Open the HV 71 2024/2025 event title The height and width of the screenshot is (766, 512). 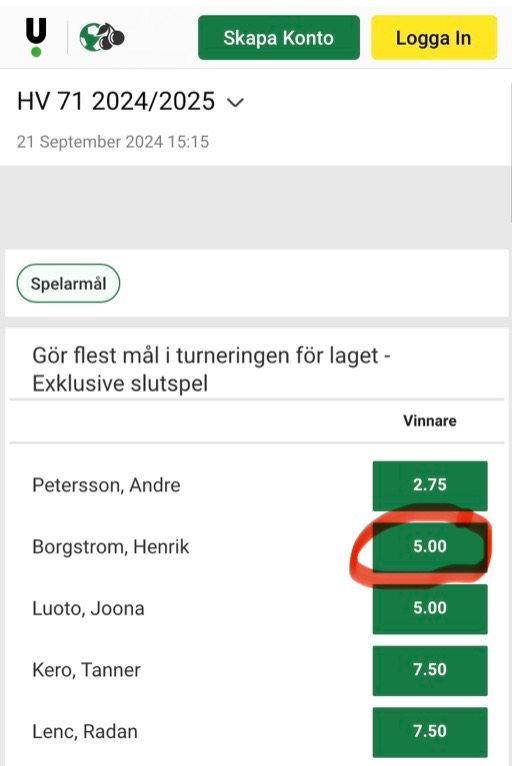click(116, 102)
